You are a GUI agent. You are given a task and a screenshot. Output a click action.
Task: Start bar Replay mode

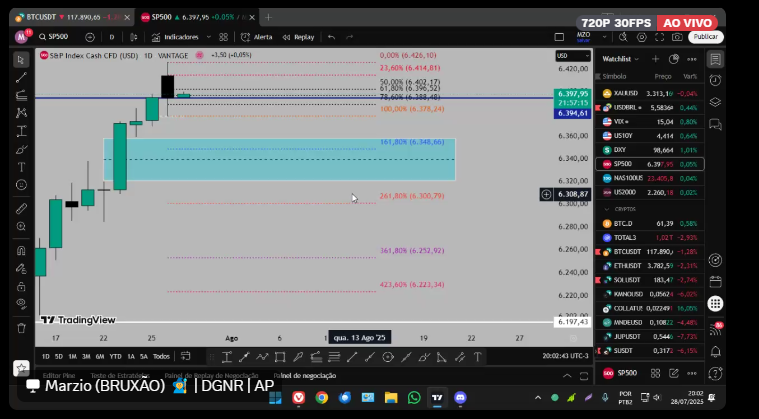298,37
